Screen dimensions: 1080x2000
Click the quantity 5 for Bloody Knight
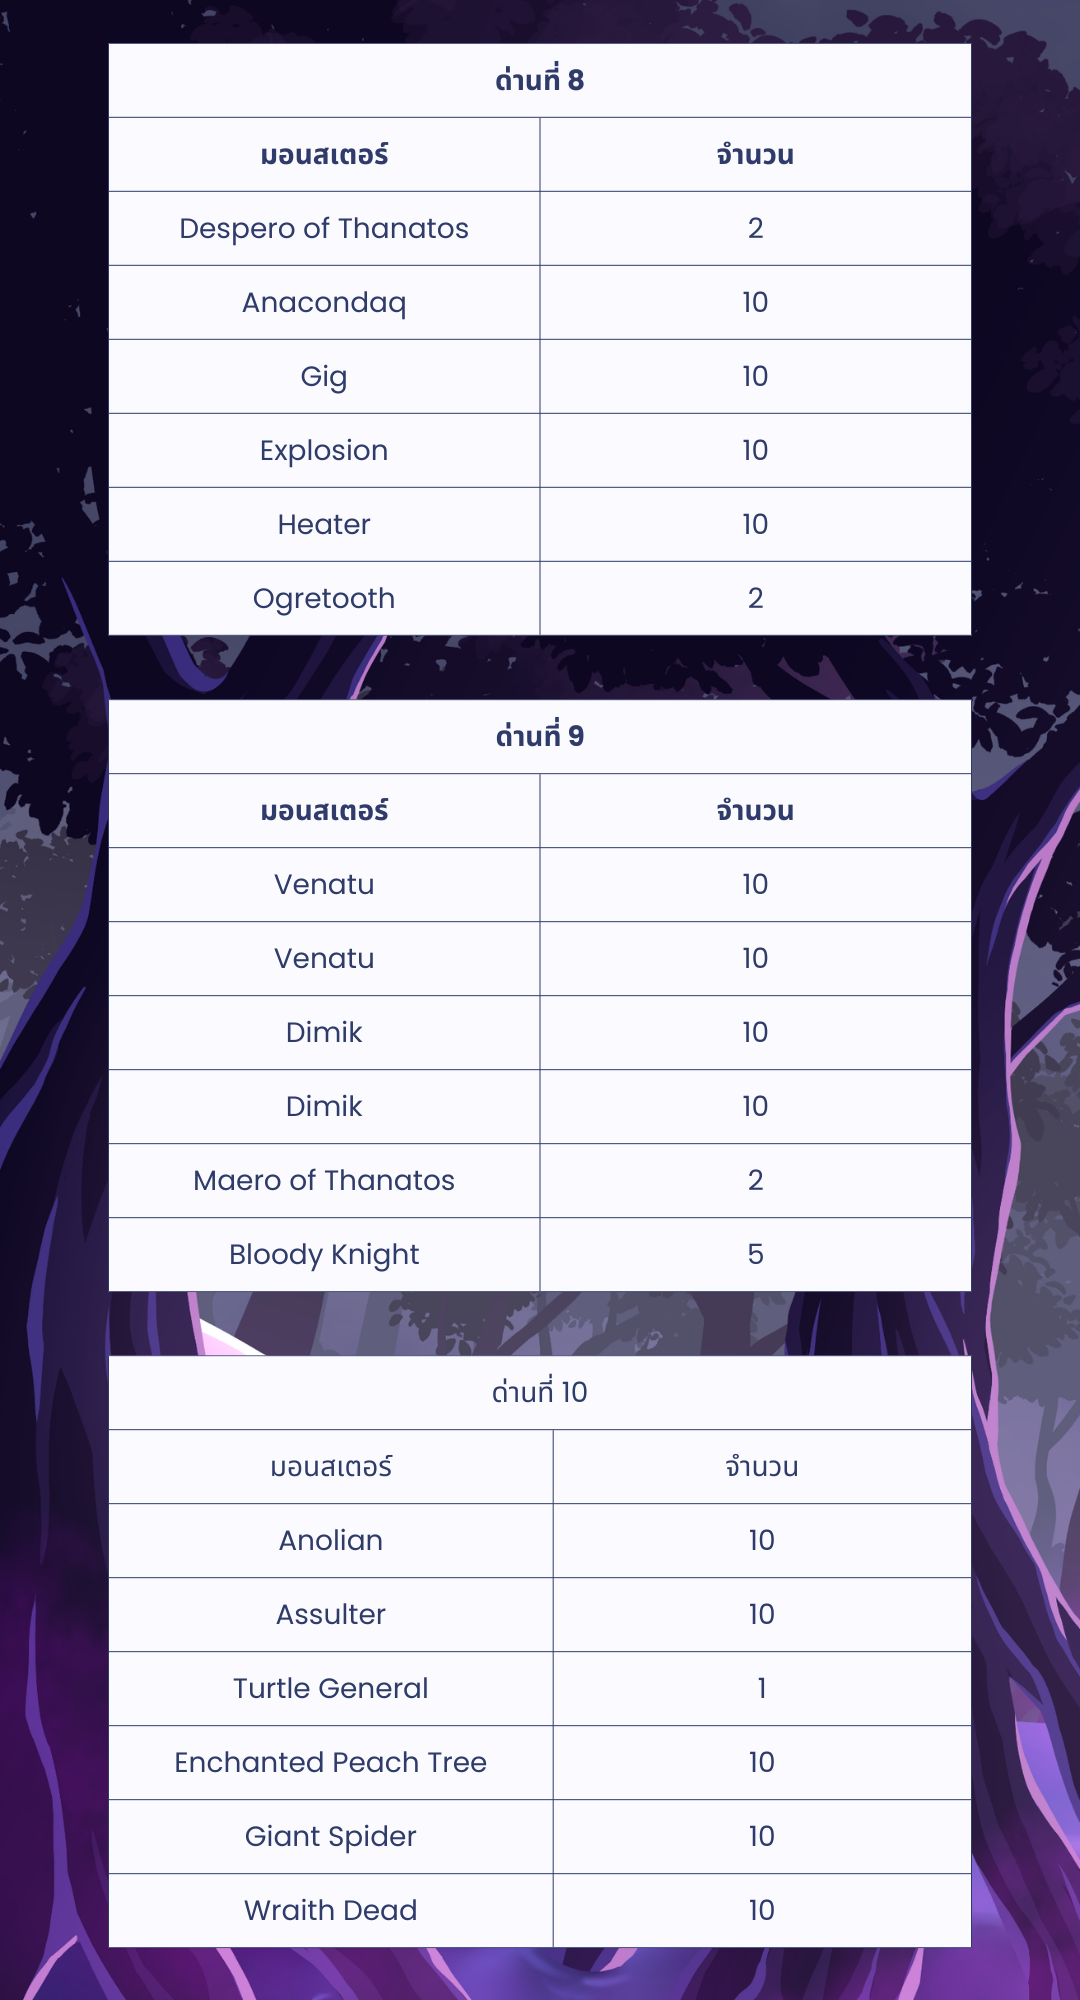tap(755, 1254)
